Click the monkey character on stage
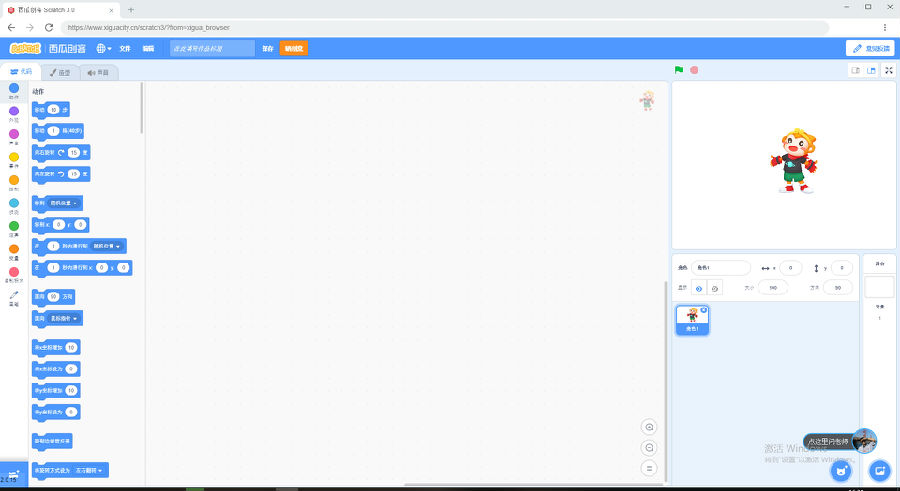Image resolution: width=900 pixels, height=491 pixels. (794, 161)
